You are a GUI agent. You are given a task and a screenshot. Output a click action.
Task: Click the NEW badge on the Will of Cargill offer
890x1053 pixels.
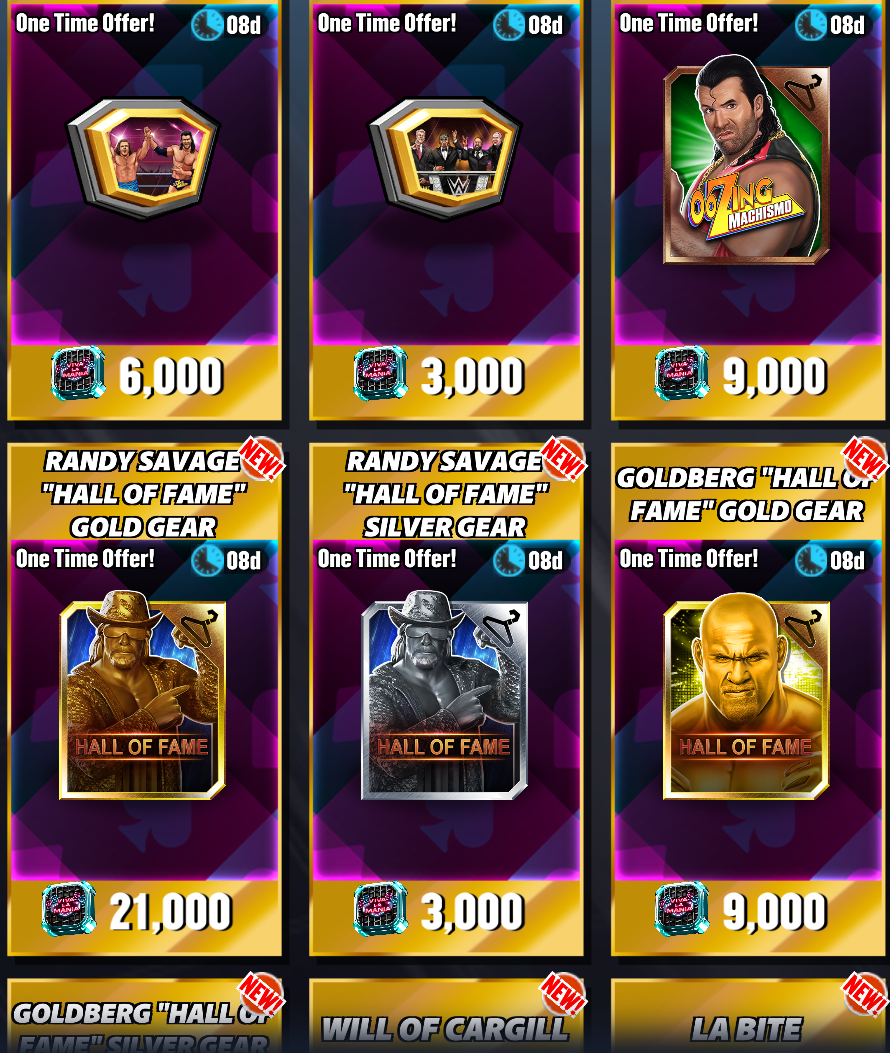[563, 994]
